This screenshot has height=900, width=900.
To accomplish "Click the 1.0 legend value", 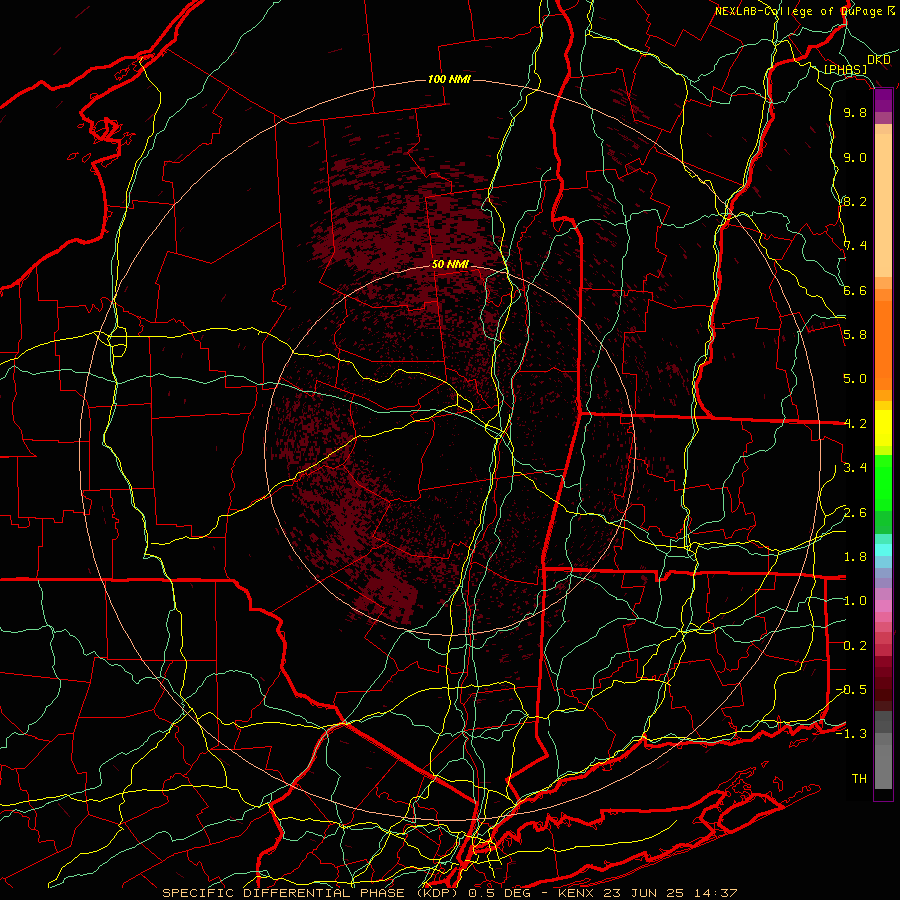I will click(x=855, y=601).
